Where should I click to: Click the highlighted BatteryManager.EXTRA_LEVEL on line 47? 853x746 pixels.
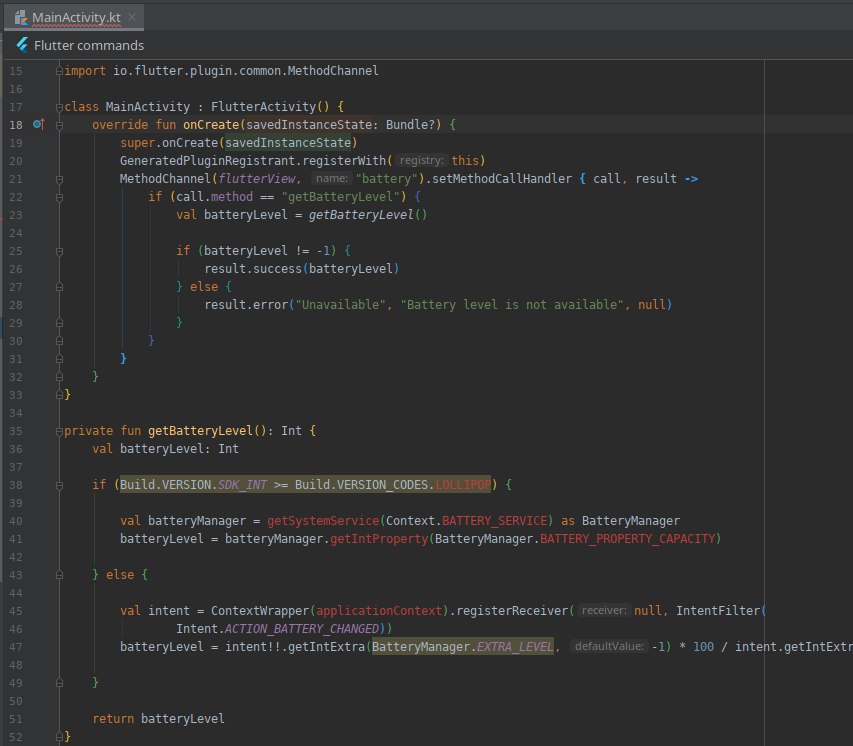pos(463,646)
